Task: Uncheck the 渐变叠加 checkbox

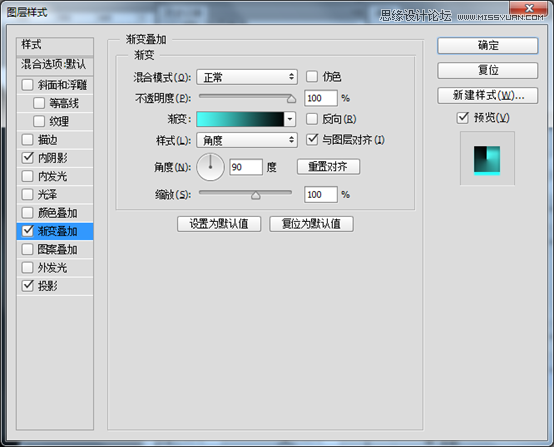Action: click(x=28, y=231)
